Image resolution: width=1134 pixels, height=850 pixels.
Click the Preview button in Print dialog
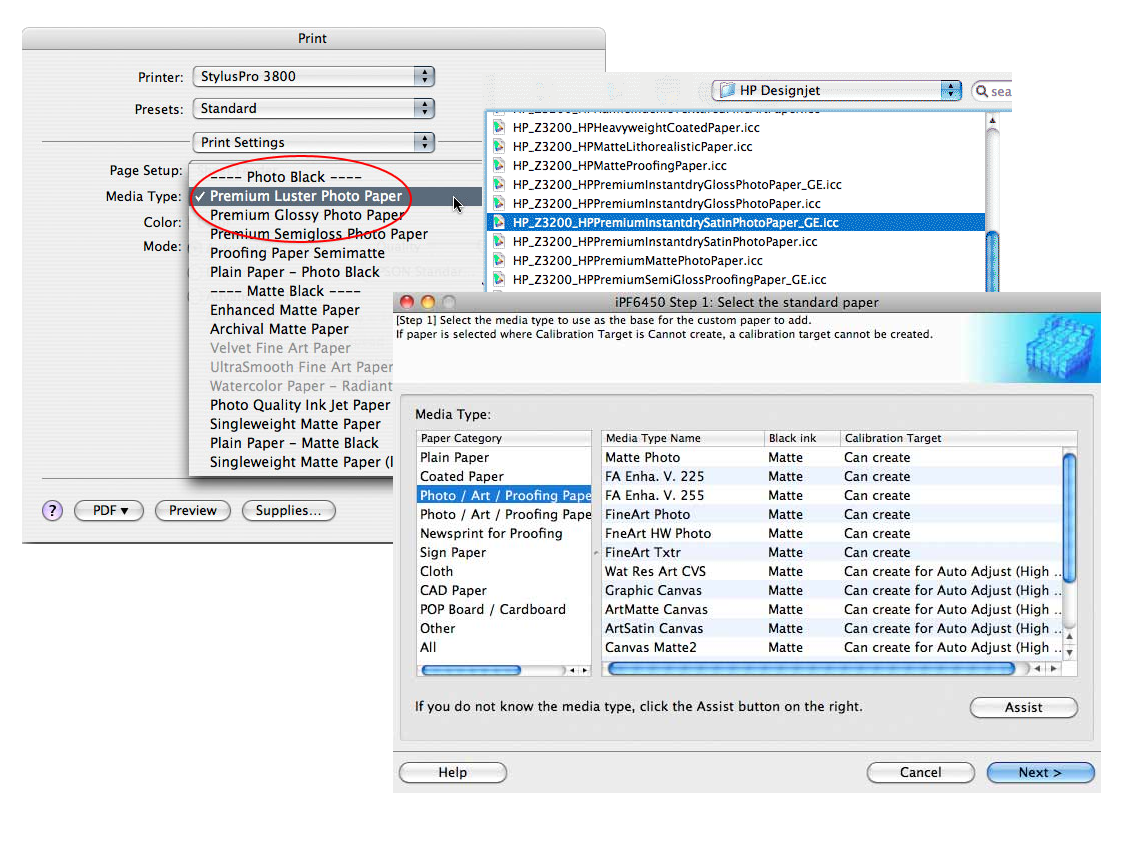click(x=193, y=511)
